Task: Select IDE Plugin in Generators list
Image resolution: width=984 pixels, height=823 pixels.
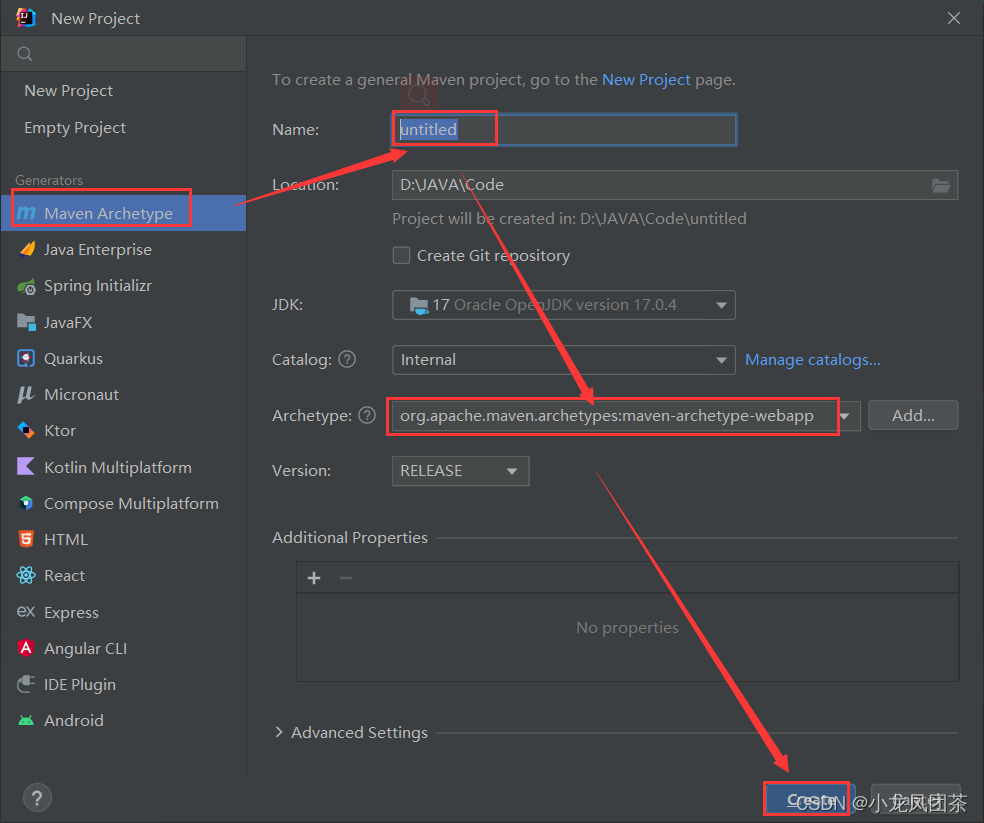Action: [124, 684]
